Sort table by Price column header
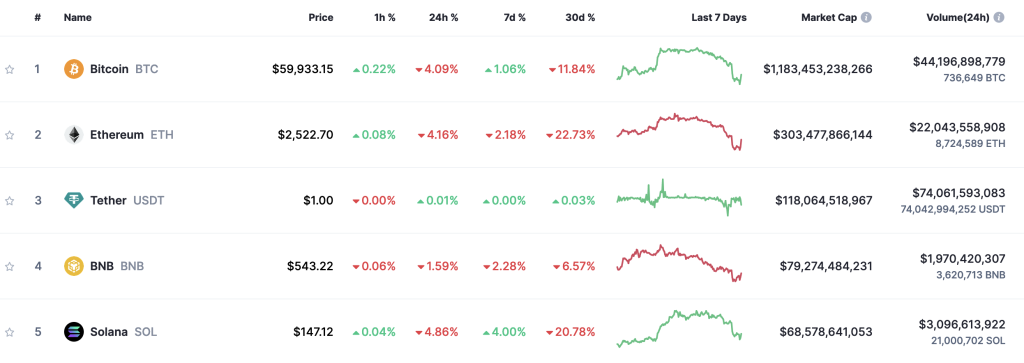Screen dimensions: 1024x363 [x=321, y=18]
